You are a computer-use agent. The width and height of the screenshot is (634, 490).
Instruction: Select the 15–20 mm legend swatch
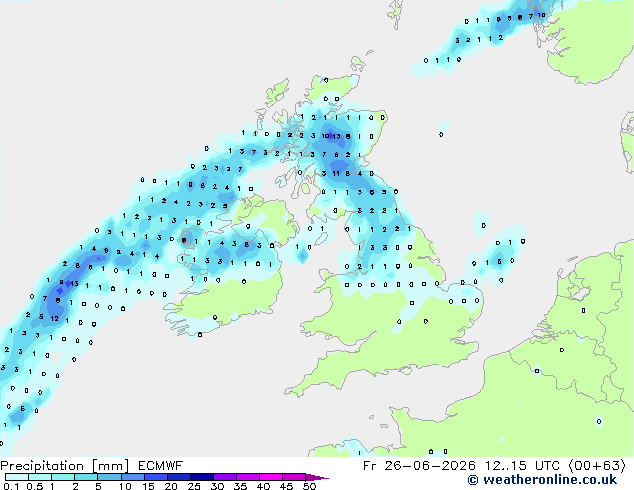click(155, 477)
